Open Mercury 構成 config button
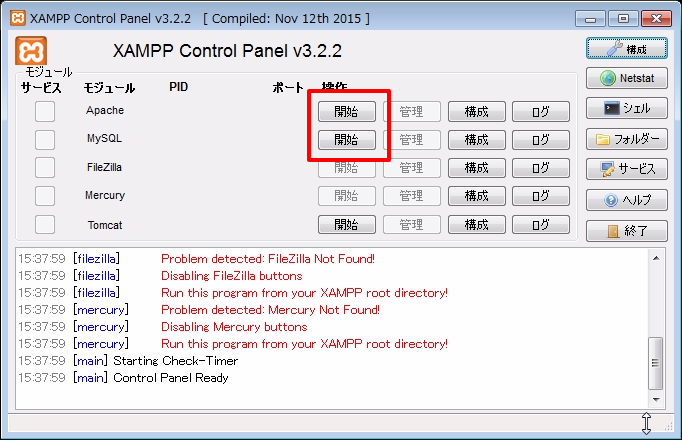 click(477, 196)
